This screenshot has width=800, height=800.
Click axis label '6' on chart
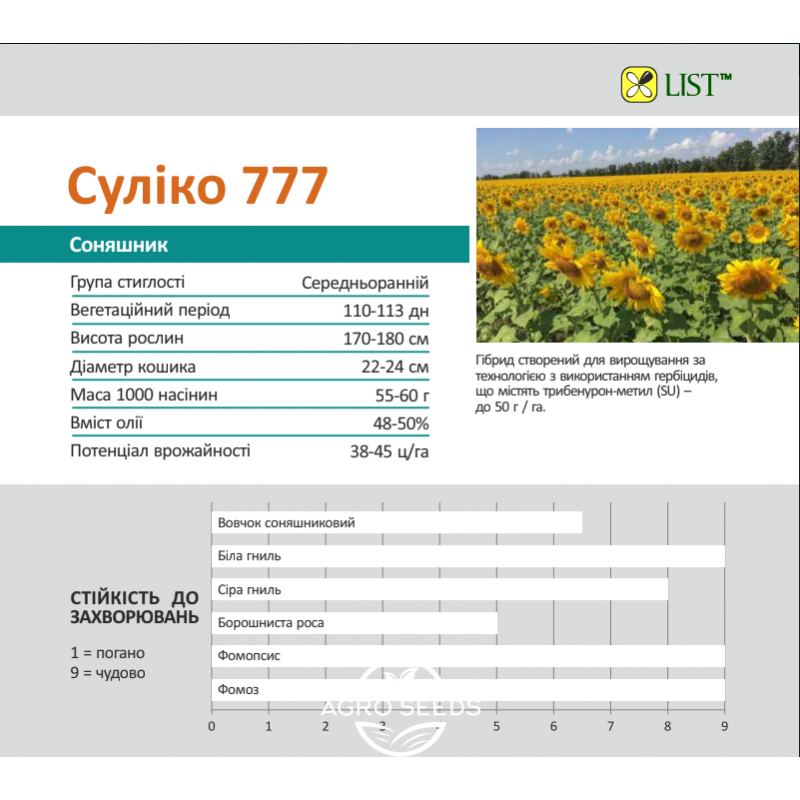pyautogui.click(x=554, y=727)
